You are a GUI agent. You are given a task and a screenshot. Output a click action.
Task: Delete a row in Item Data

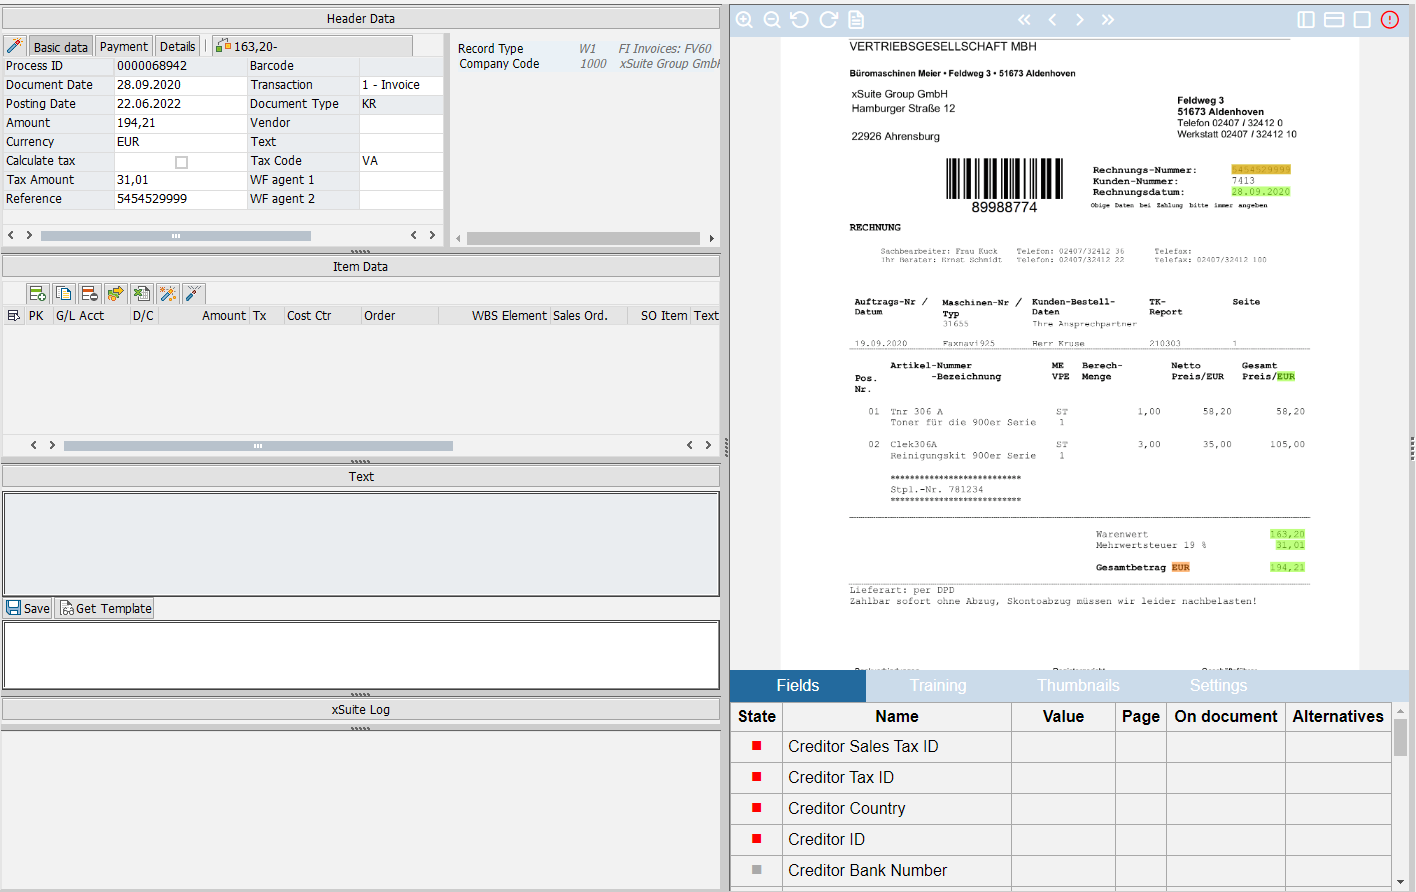click(x=88, y=293)
